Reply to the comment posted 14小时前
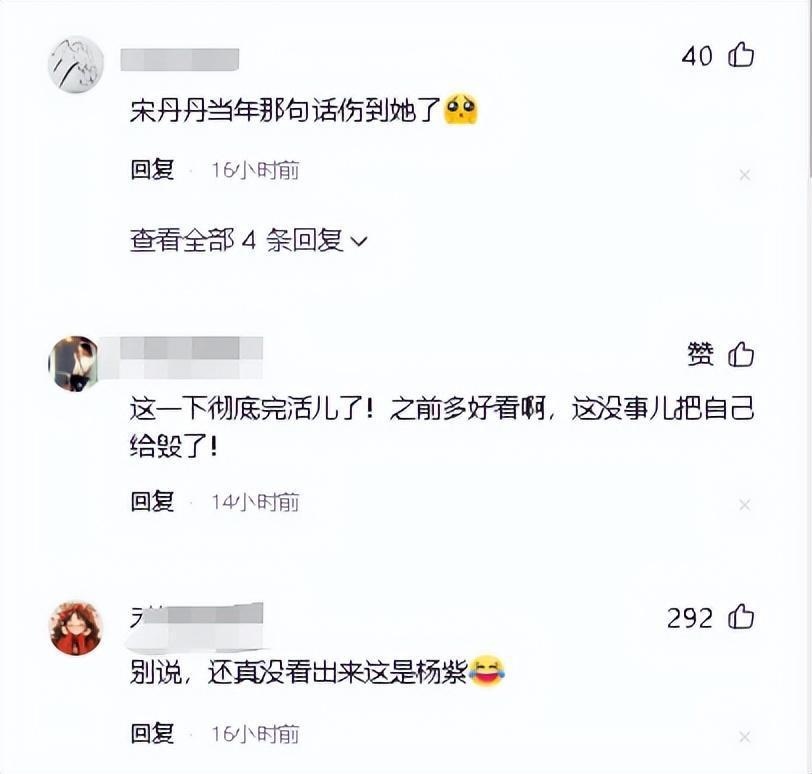Screen dimensions: 812x774 (x=152, y=502)
